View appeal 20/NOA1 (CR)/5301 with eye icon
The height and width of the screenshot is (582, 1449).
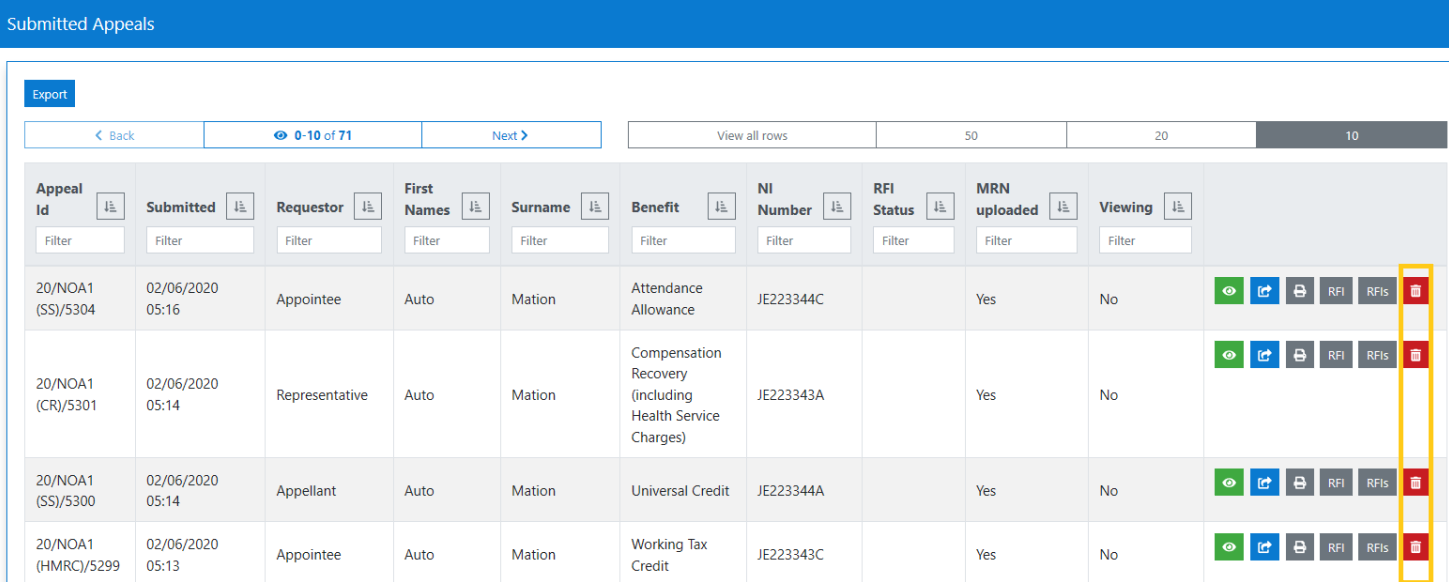1229,355
